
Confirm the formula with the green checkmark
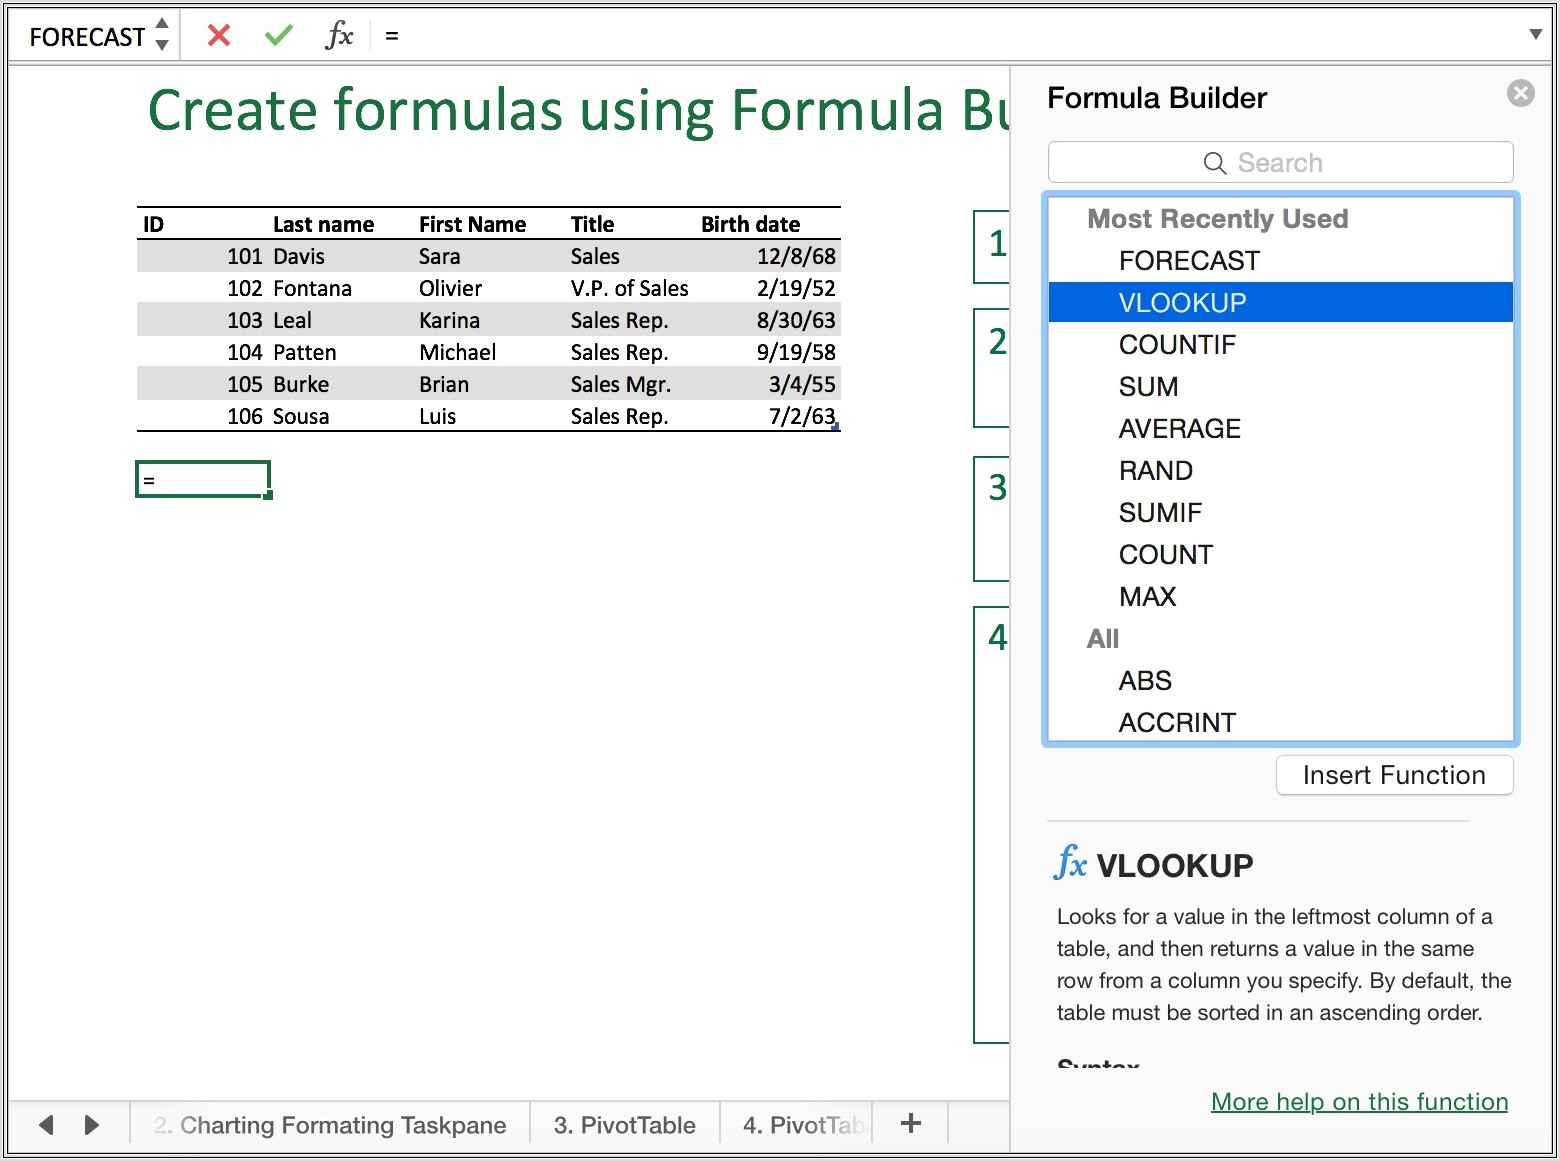click(x=279, y=36)
